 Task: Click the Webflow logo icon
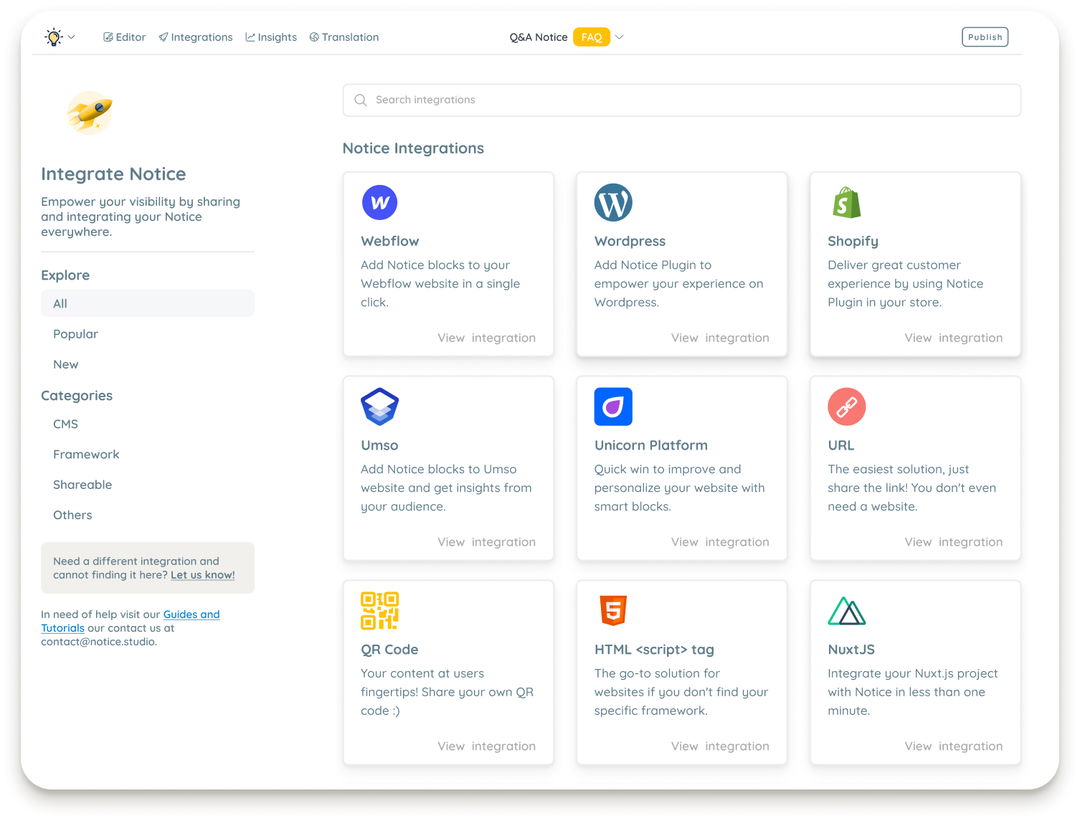(380, 202)
